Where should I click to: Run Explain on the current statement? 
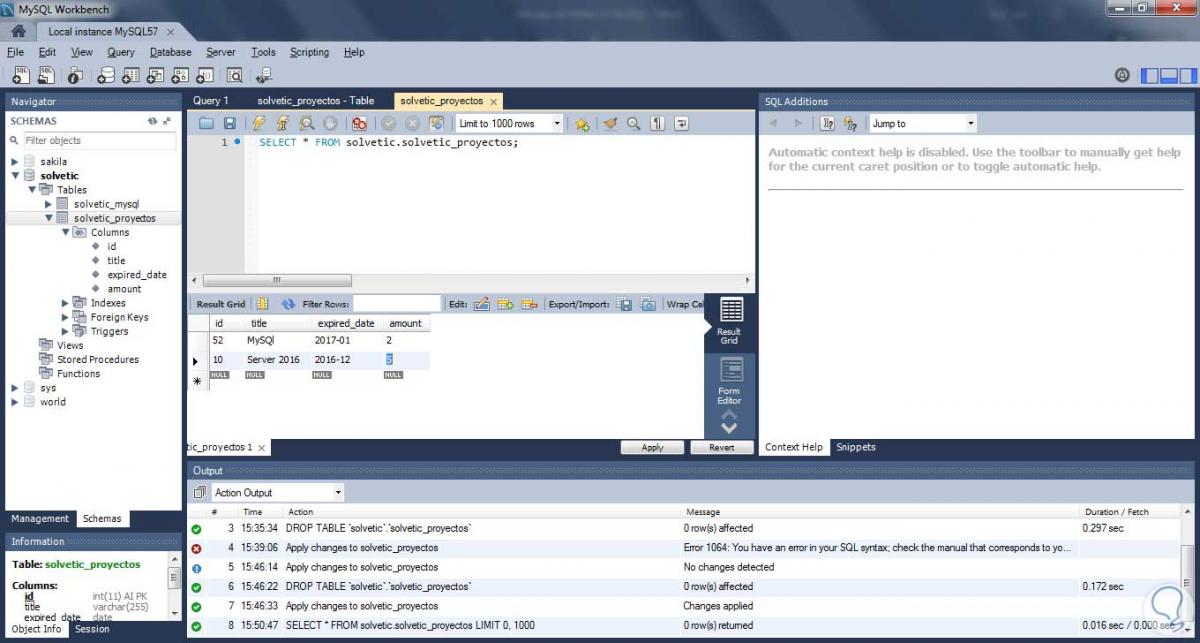coord(307,124)
